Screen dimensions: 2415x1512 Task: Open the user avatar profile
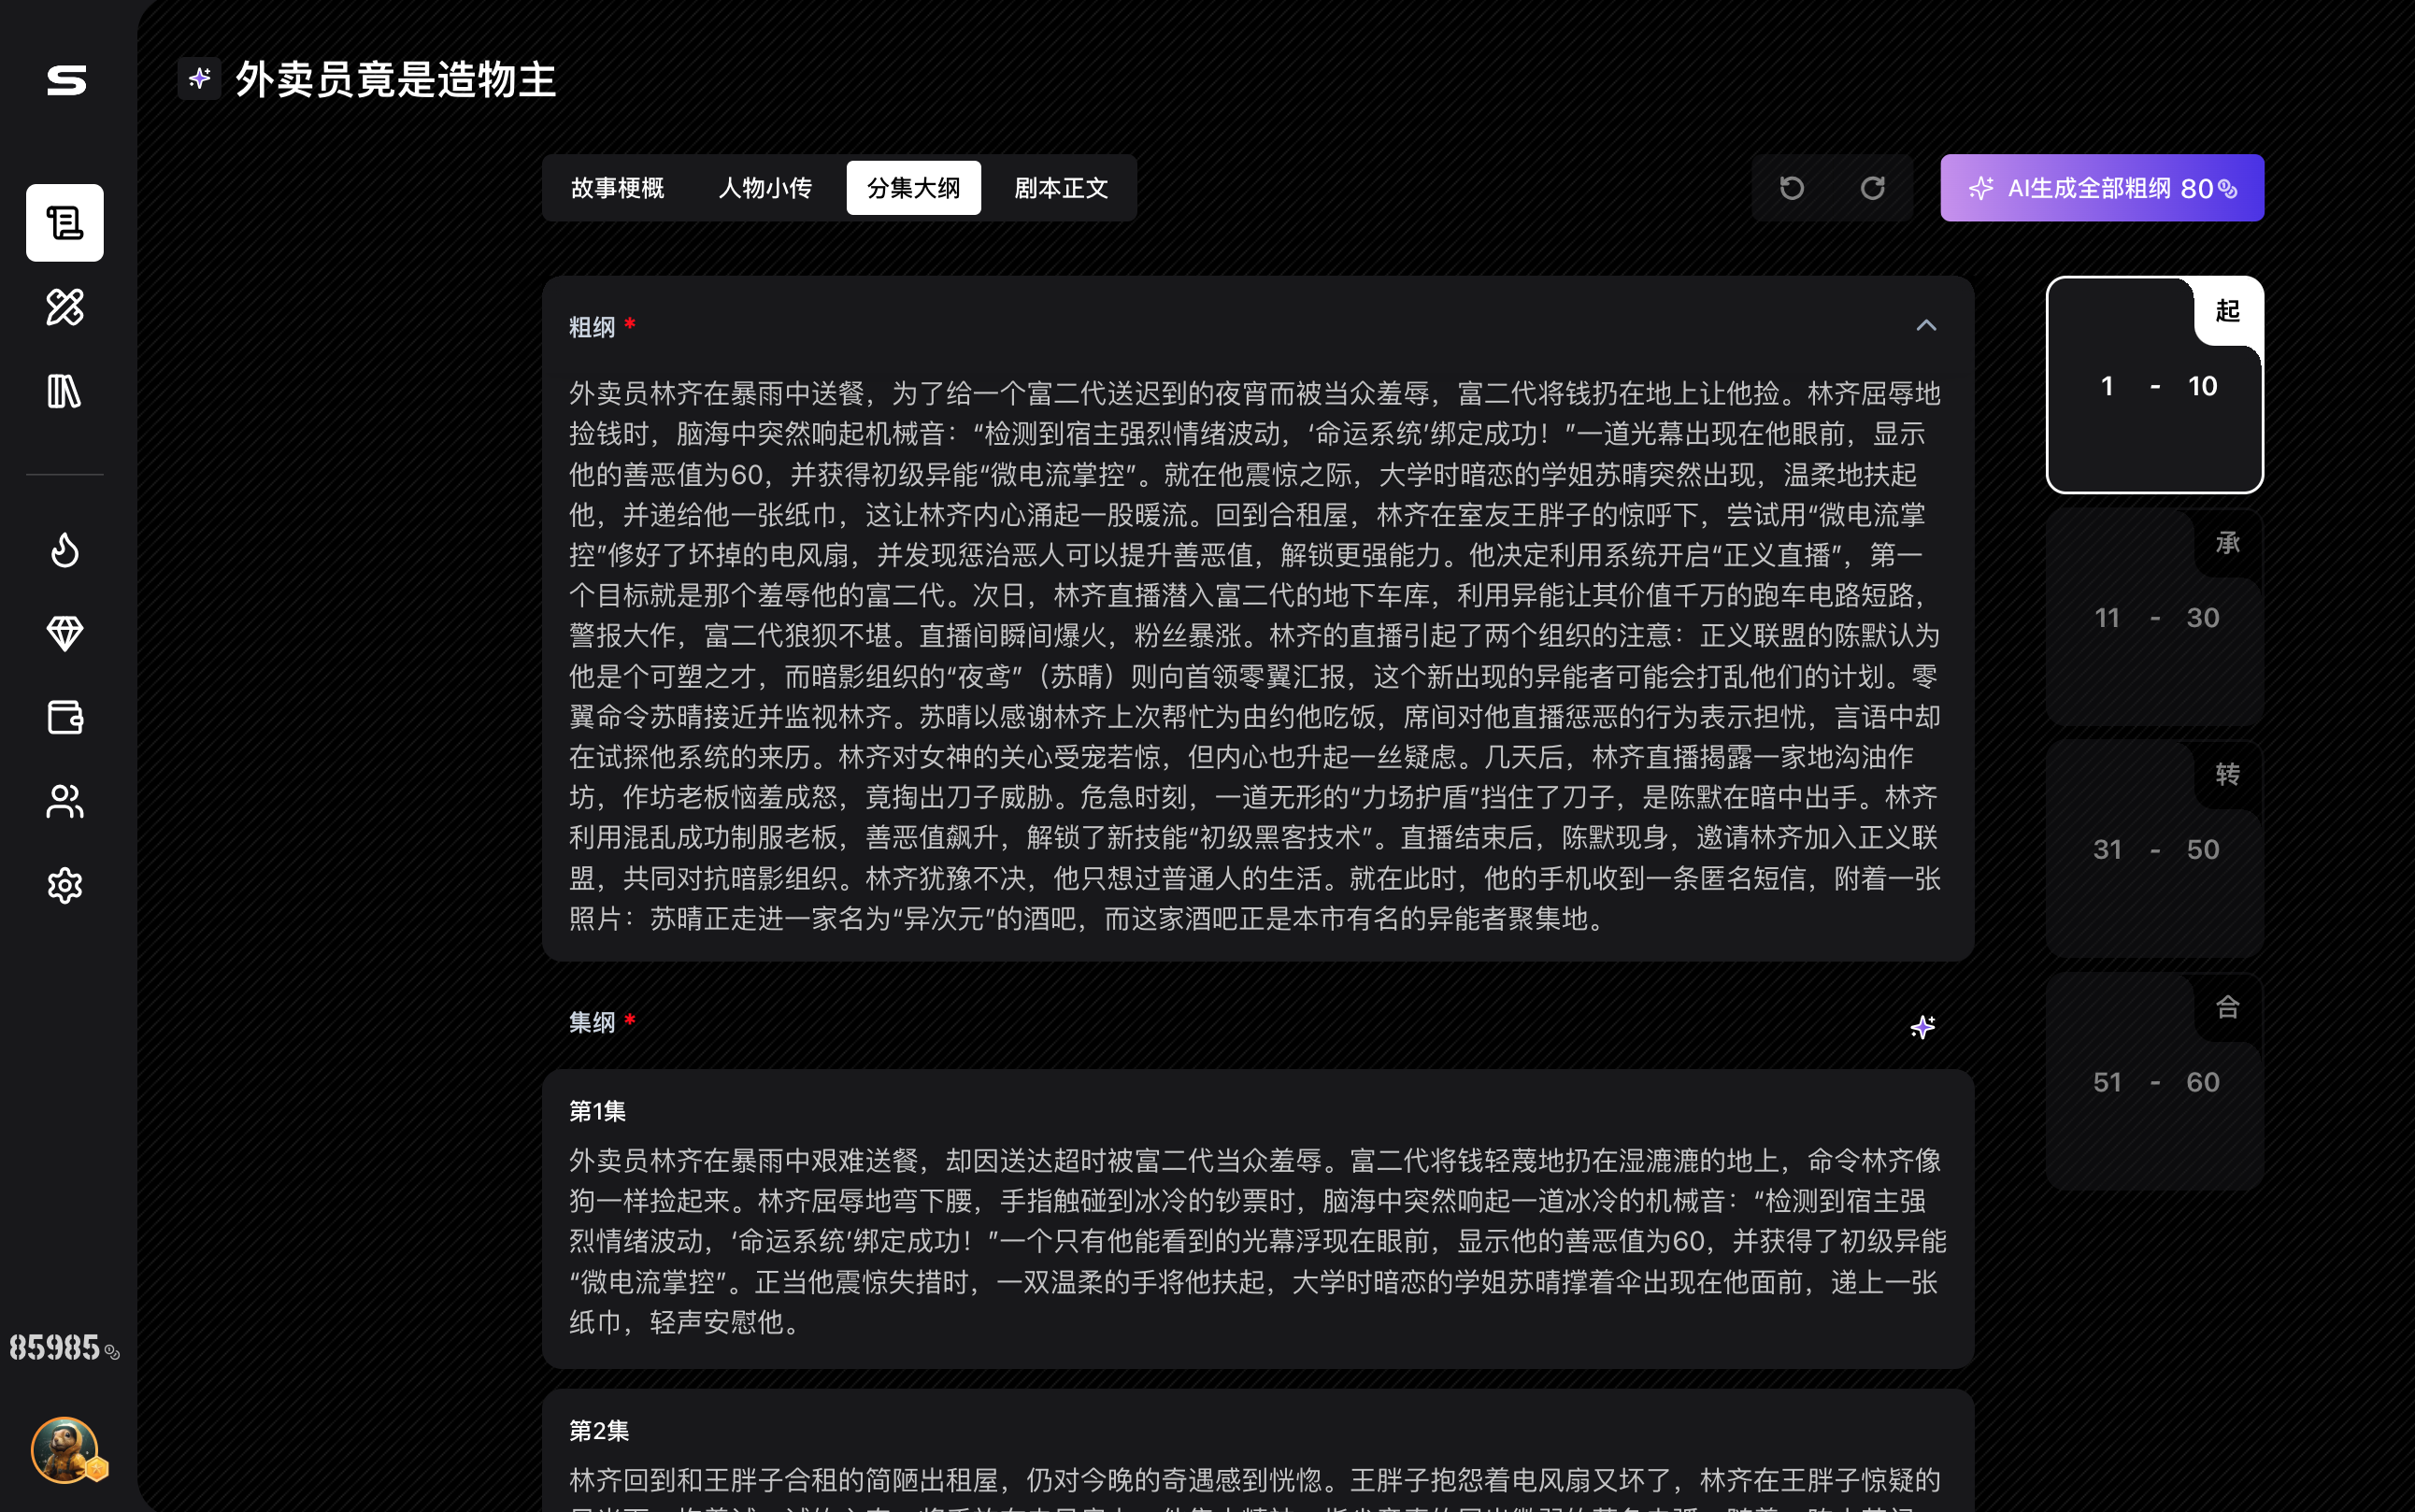65,1449
